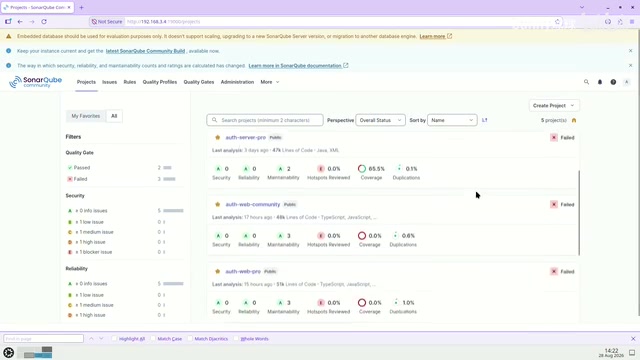Open browser extensions icon
The width and height of the screenshot is (640, 360).
pyautogui.click(x=620, y=22)
